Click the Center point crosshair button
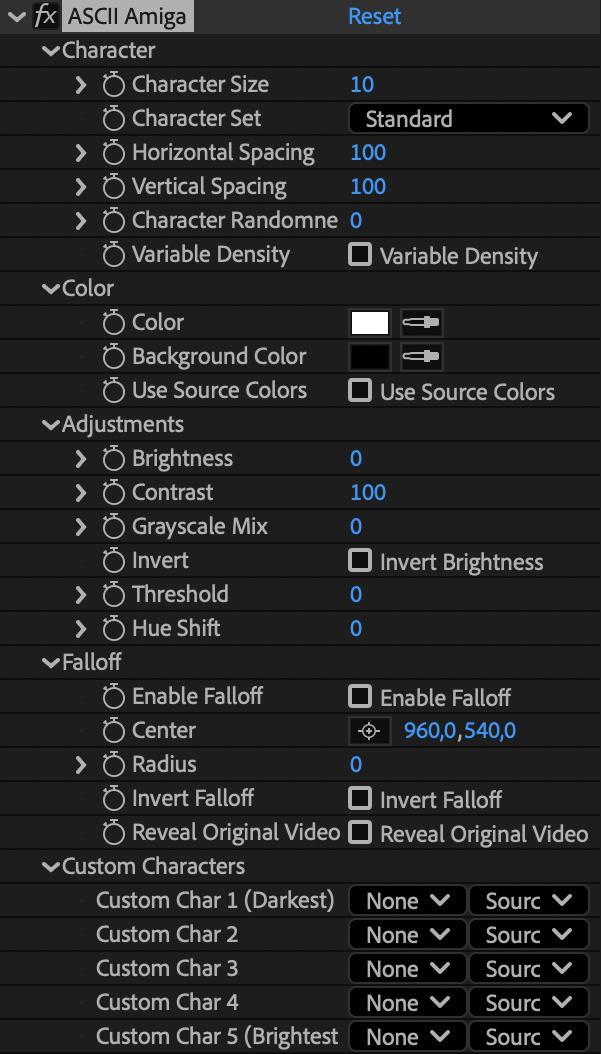Image resolution: width=601 pixels, height=1054 pixels. pos(369,731)
